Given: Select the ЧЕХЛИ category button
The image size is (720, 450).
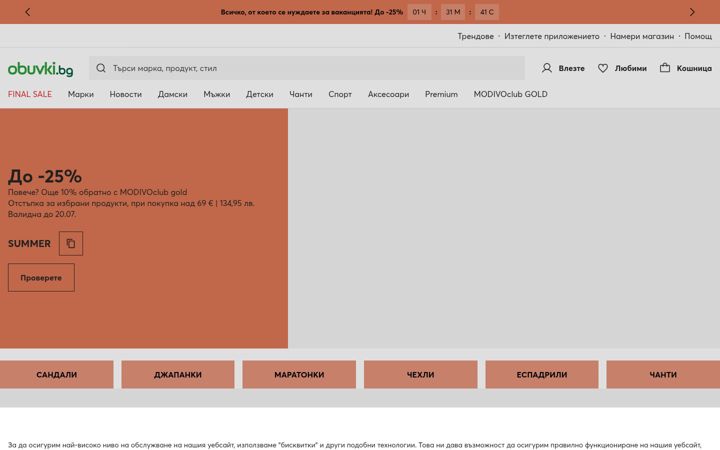Looking at the screenshot, I should (x=421, y=374).
